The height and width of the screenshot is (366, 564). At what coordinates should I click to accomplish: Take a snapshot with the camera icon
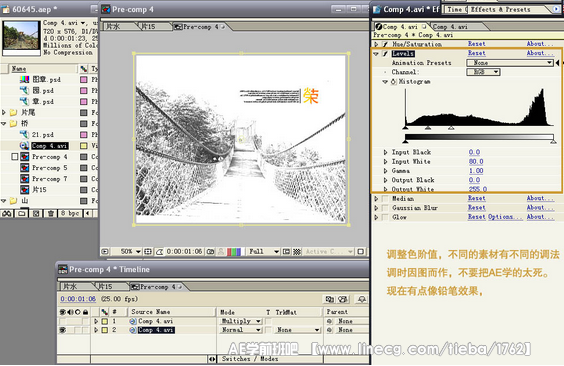coord(210,252)
